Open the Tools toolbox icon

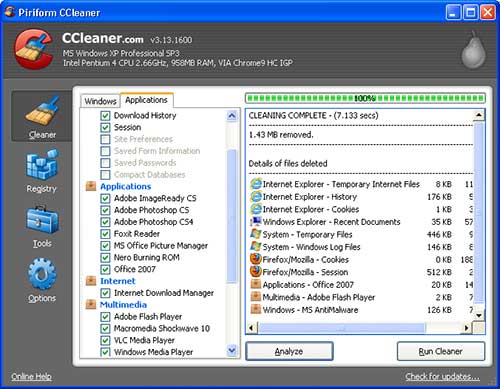pyautogui.click(x=42, y=220)
